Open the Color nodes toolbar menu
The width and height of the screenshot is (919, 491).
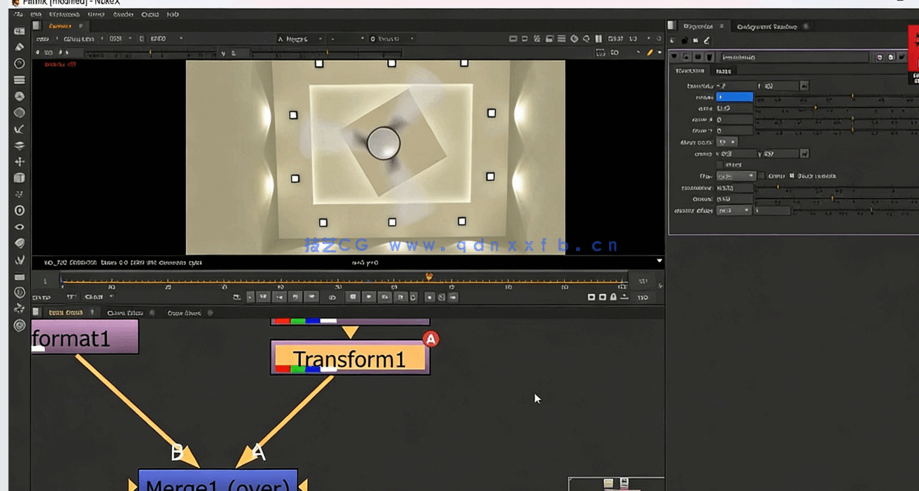(19, 96)
